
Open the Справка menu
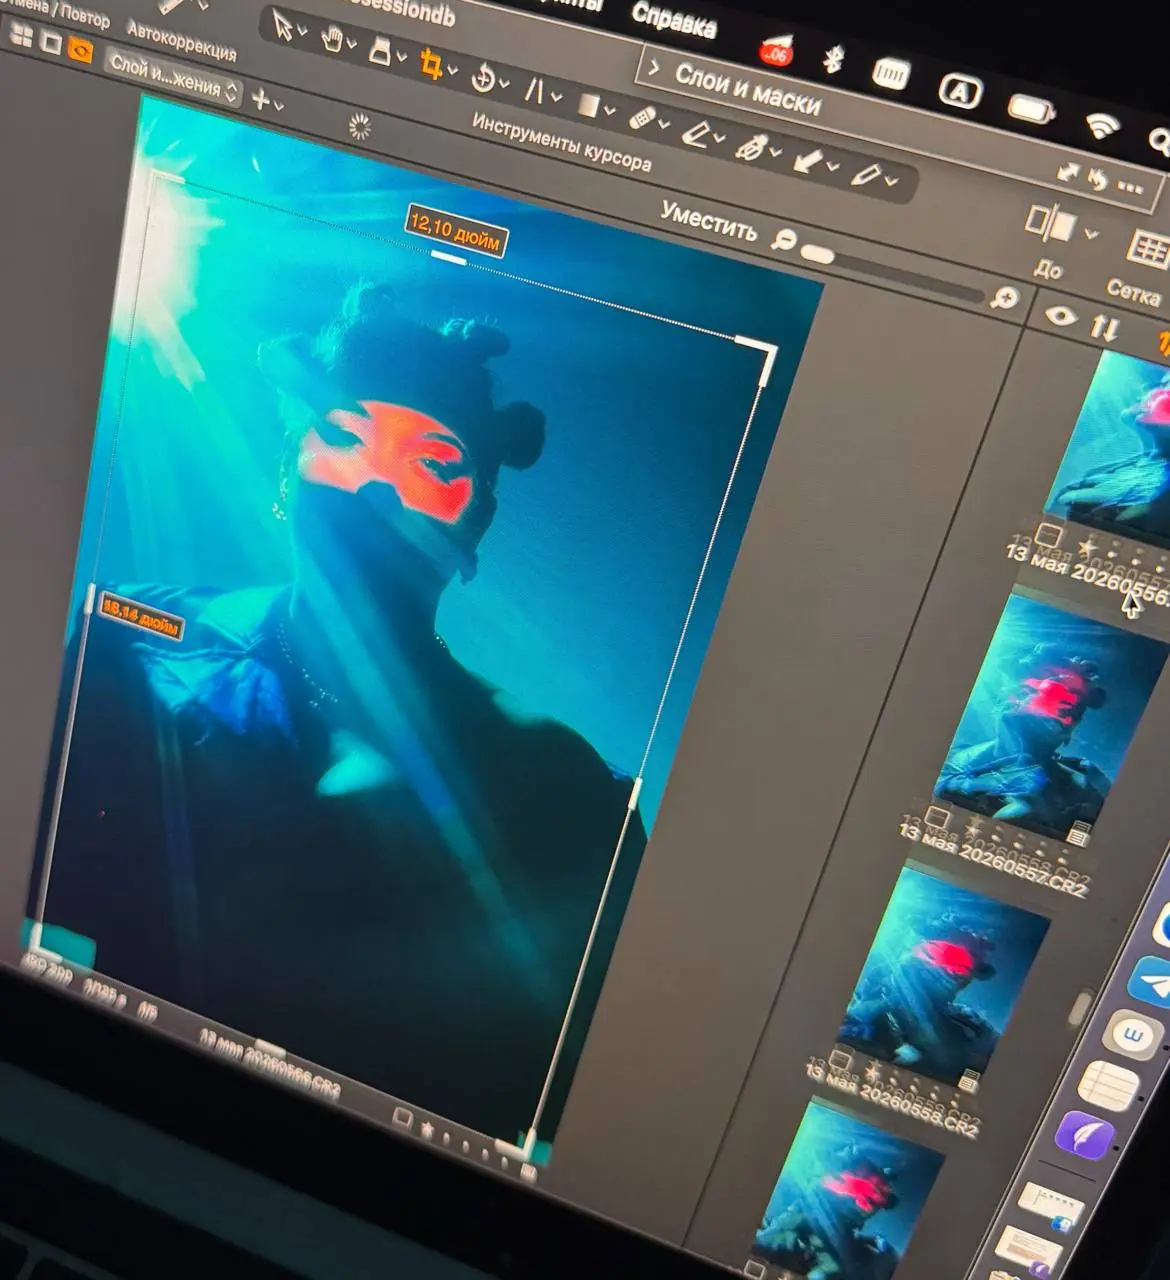tap(673, 19)
